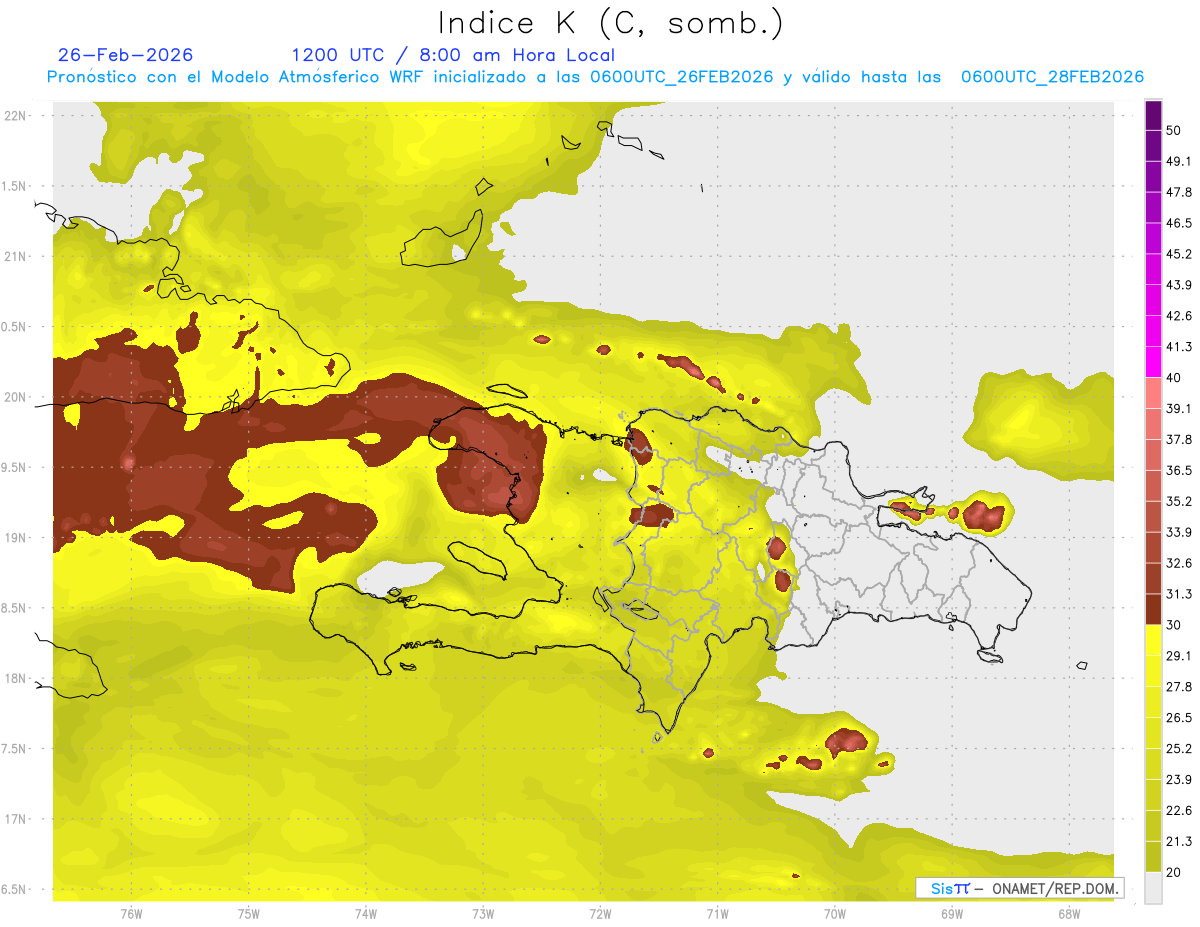
Task: Click the title "Indice K (C, somb.)"
Action: pos(610,23)
